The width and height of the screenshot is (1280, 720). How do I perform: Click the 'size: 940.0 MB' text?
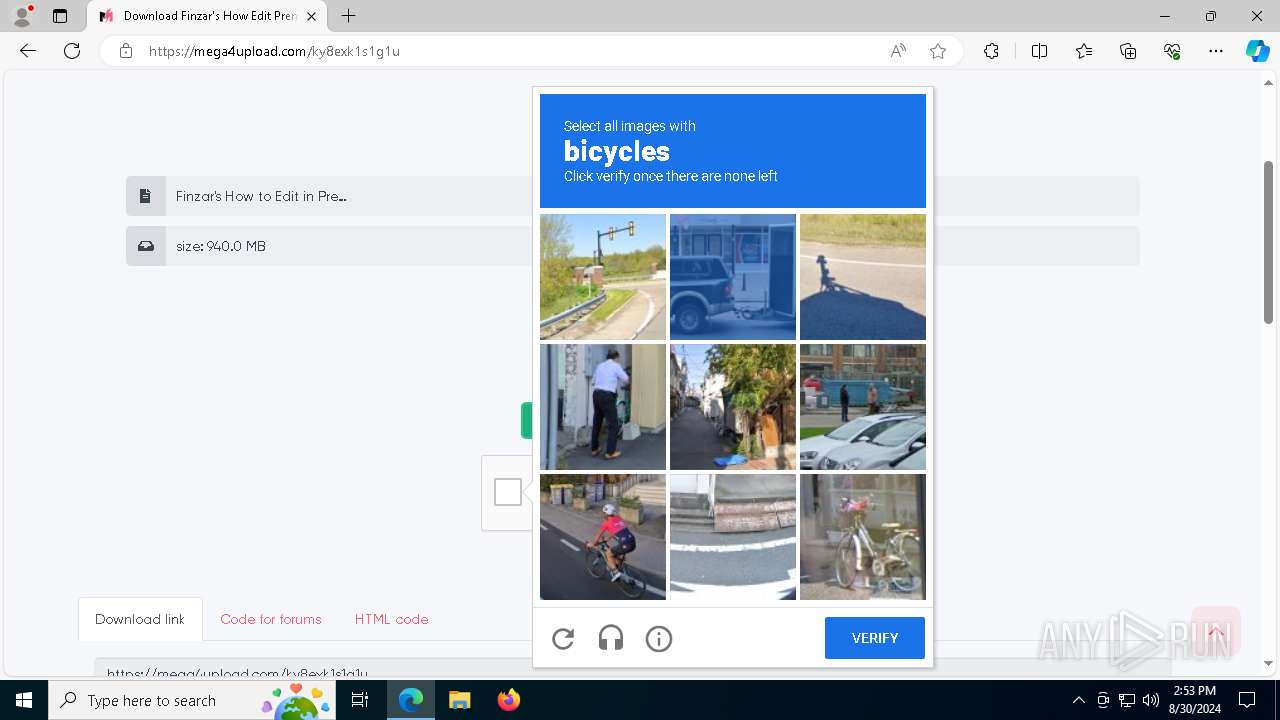point(221,246)
